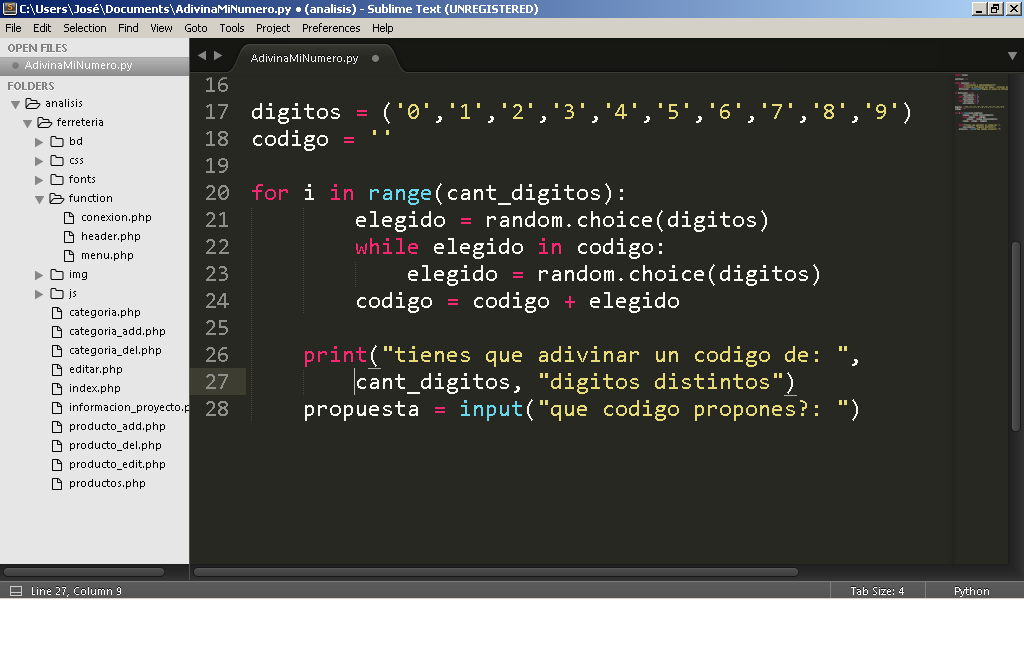This screenshot has height=648, width=1024.
Task: Toggle the side bar panel switcher icon
Action: 16,591
